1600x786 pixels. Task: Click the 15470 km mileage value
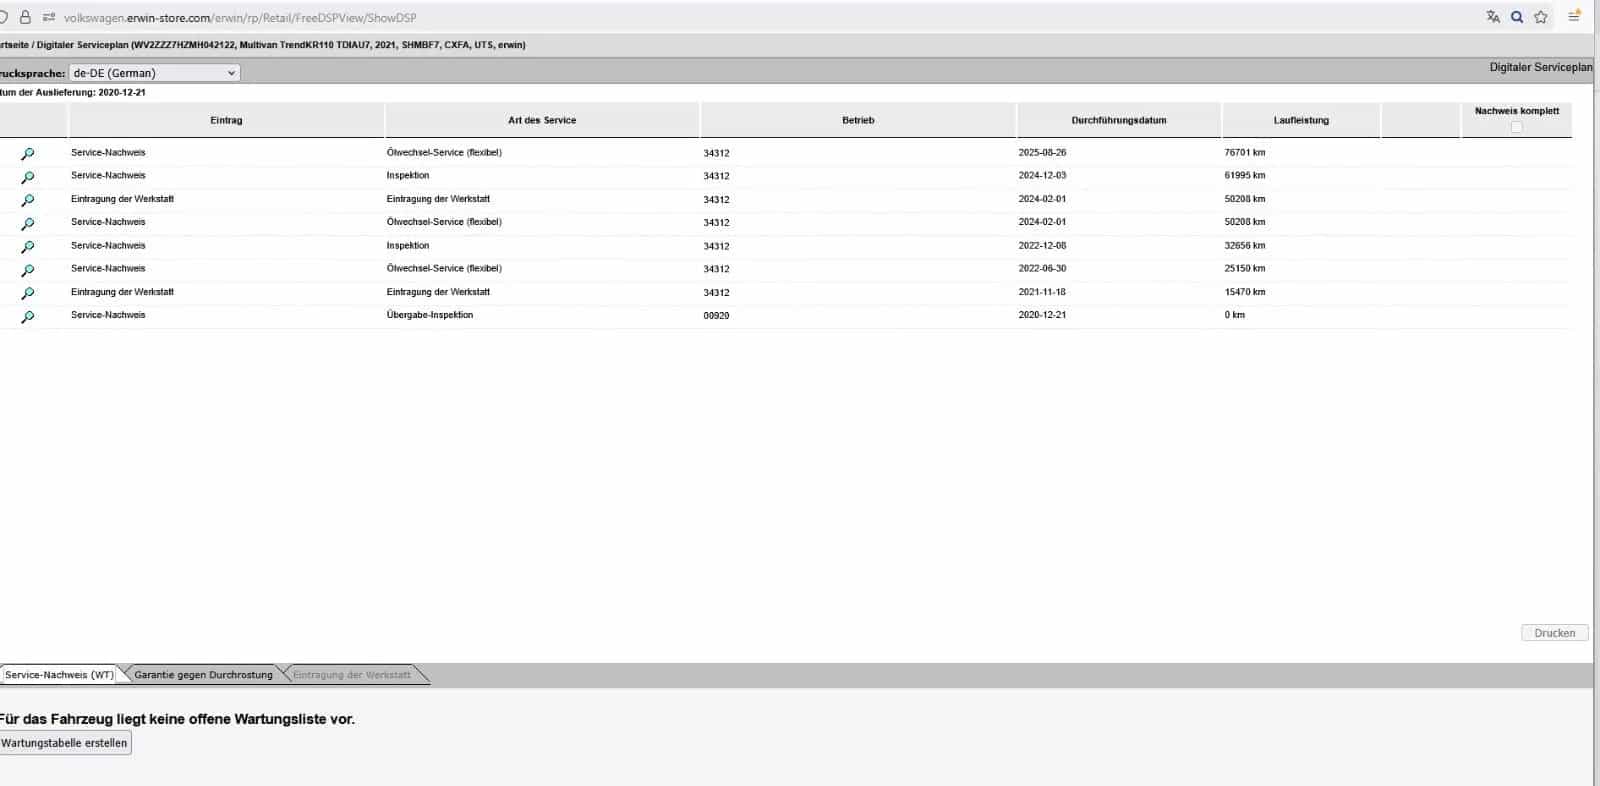(1245, 292)
